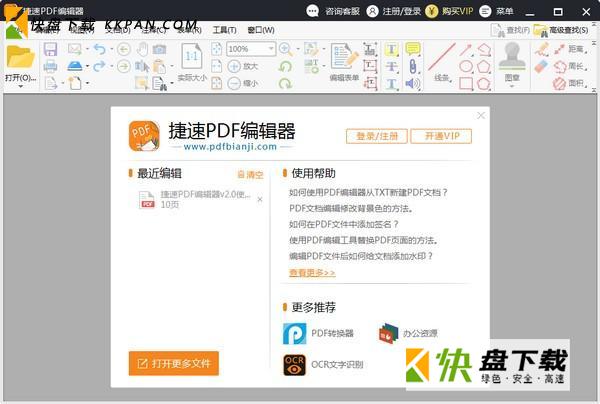The width and height of the screenshot is (600, 404).
Task: Go to next view with right arrow circle
Action: tap(124, 66)
